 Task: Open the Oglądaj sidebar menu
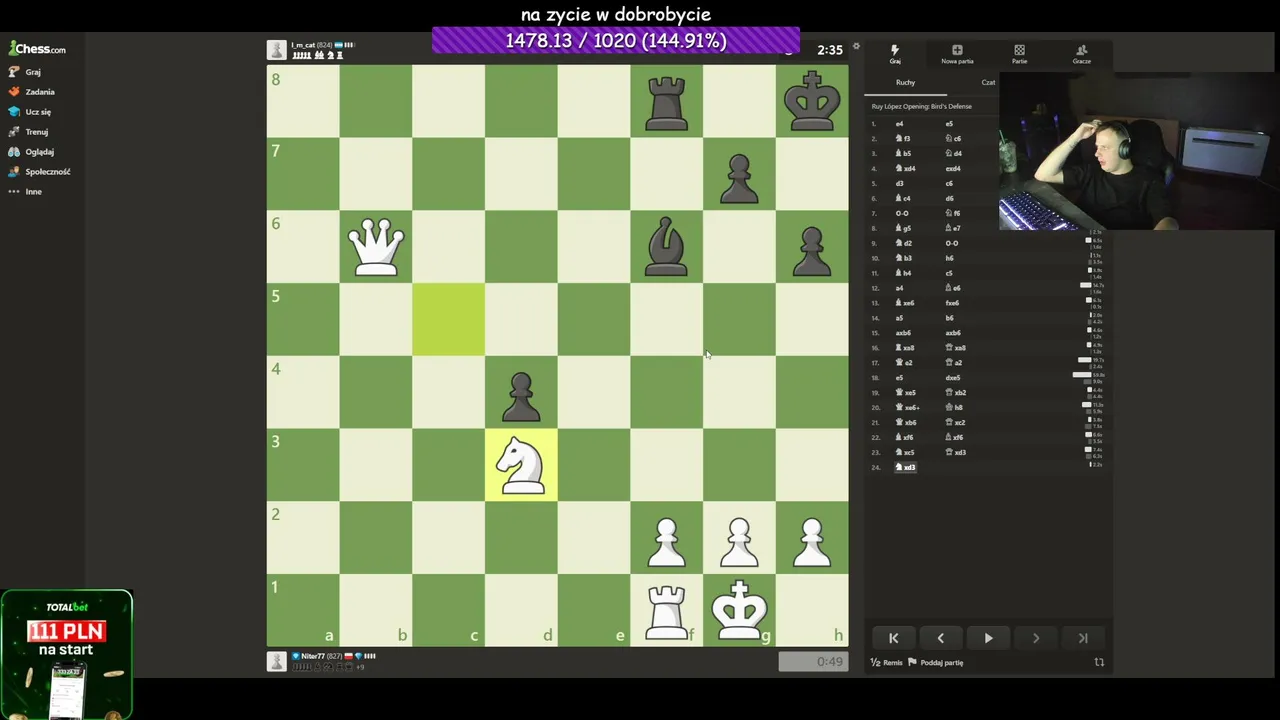pyautogui.click(x=32, y=152)
